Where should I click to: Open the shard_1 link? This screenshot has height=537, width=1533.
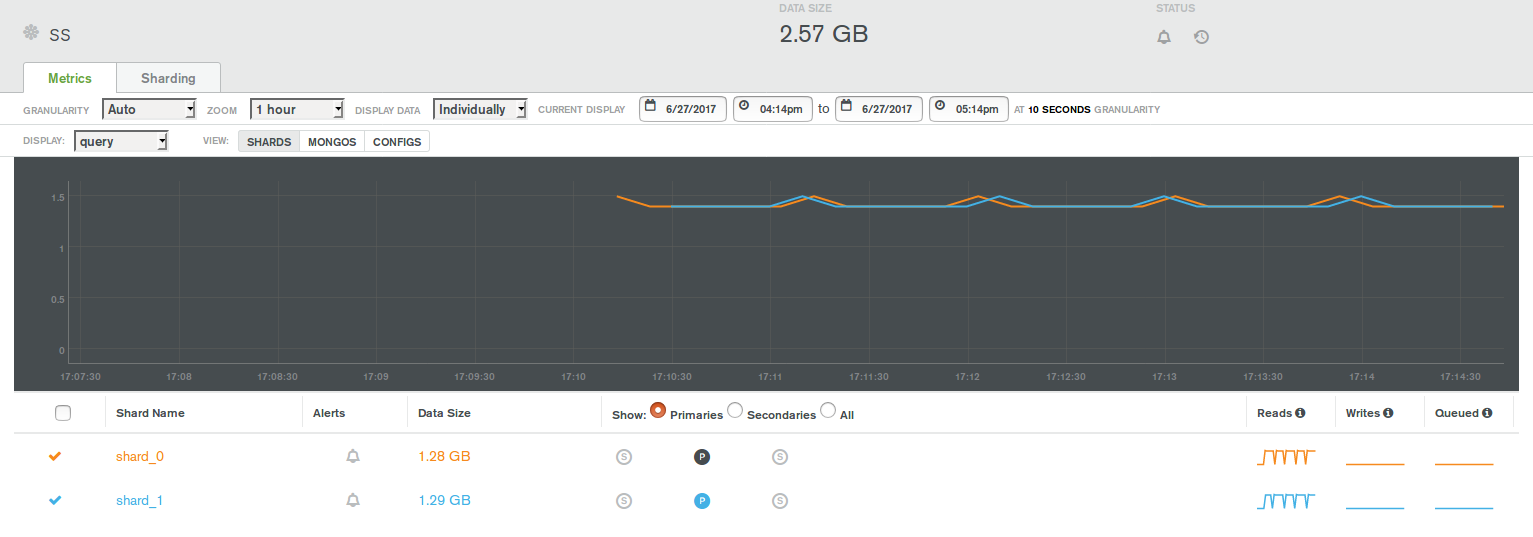coord(139,501)
